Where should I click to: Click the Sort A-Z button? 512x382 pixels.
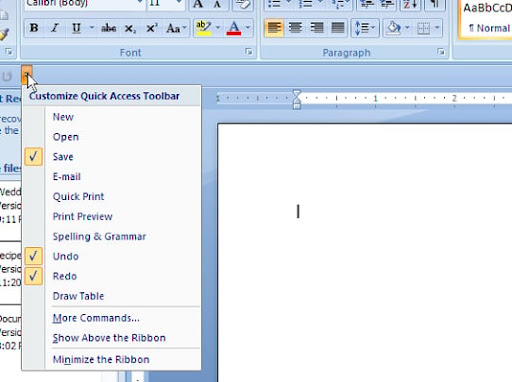pyautogui.click(x=410, y=4)
